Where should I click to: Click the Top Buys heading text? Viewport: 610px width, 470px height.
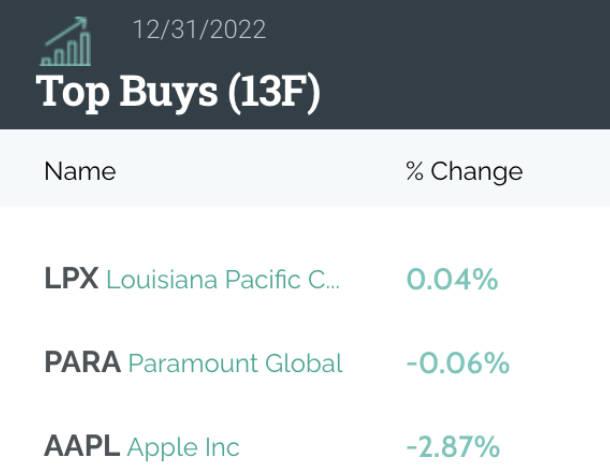[127, 91]
